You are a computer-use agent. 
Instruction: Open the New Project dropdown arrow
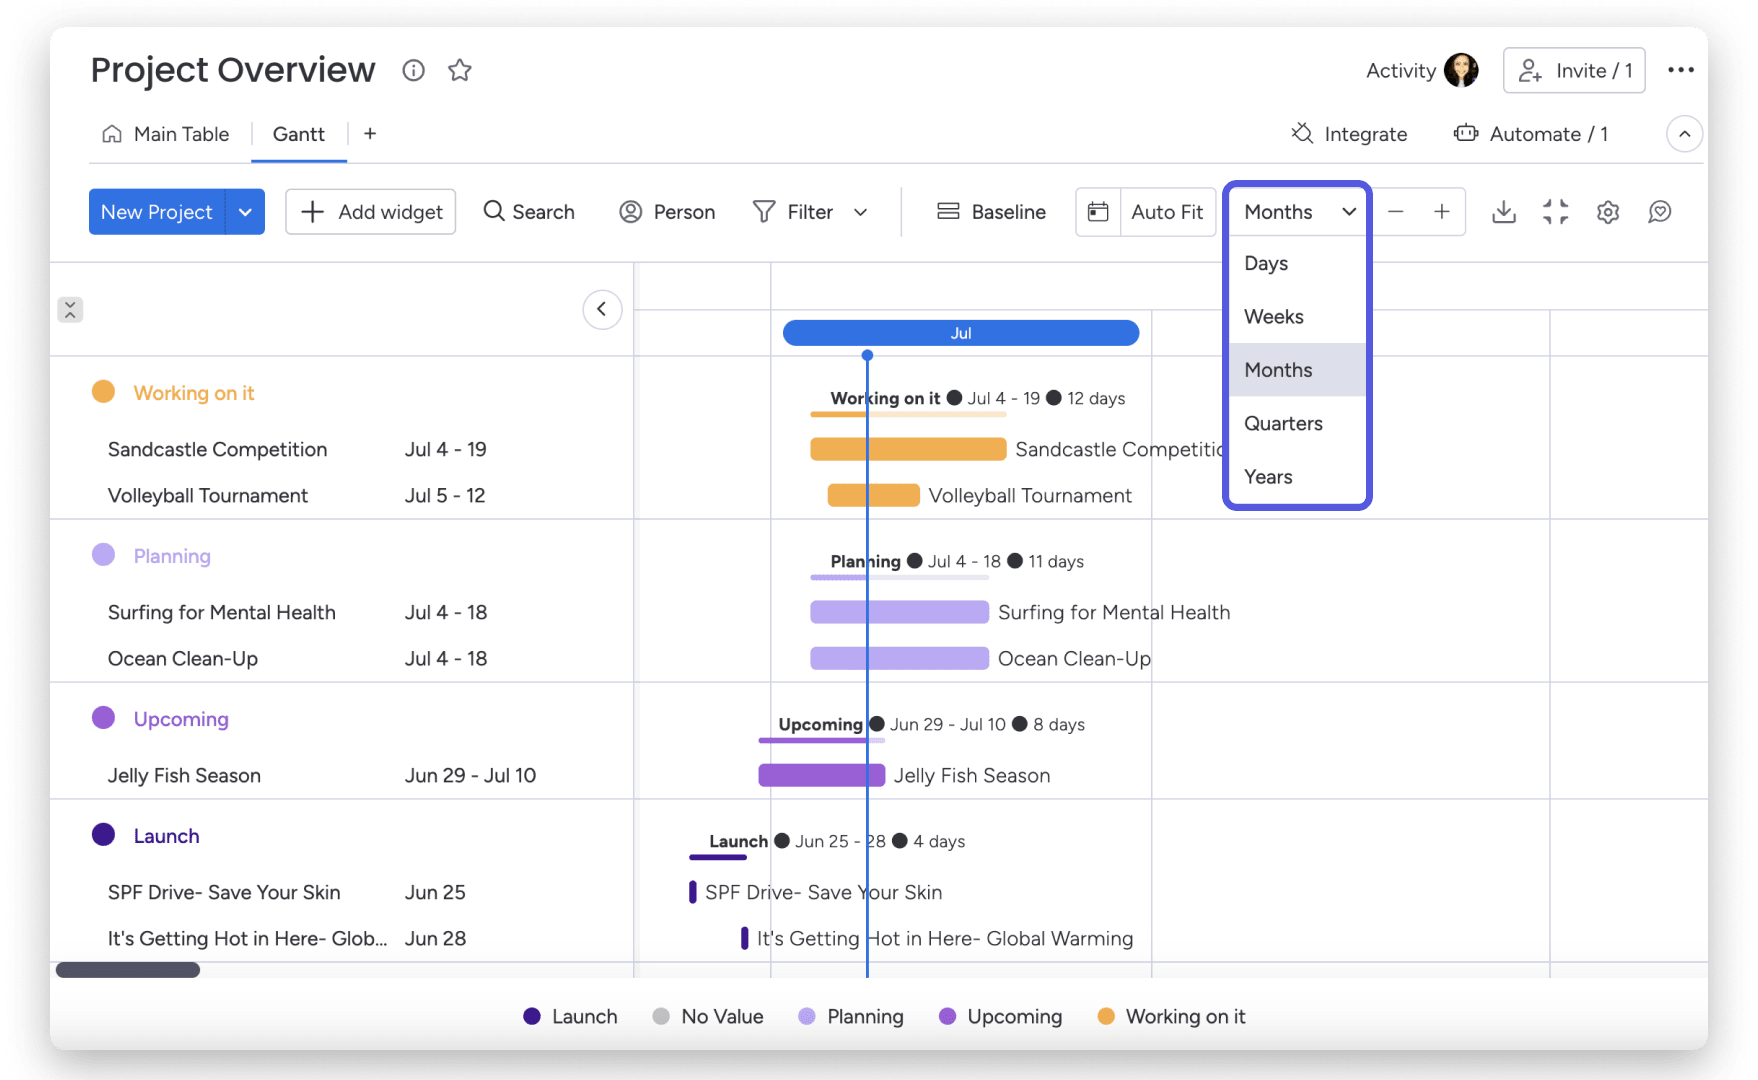tap(245, 211)
